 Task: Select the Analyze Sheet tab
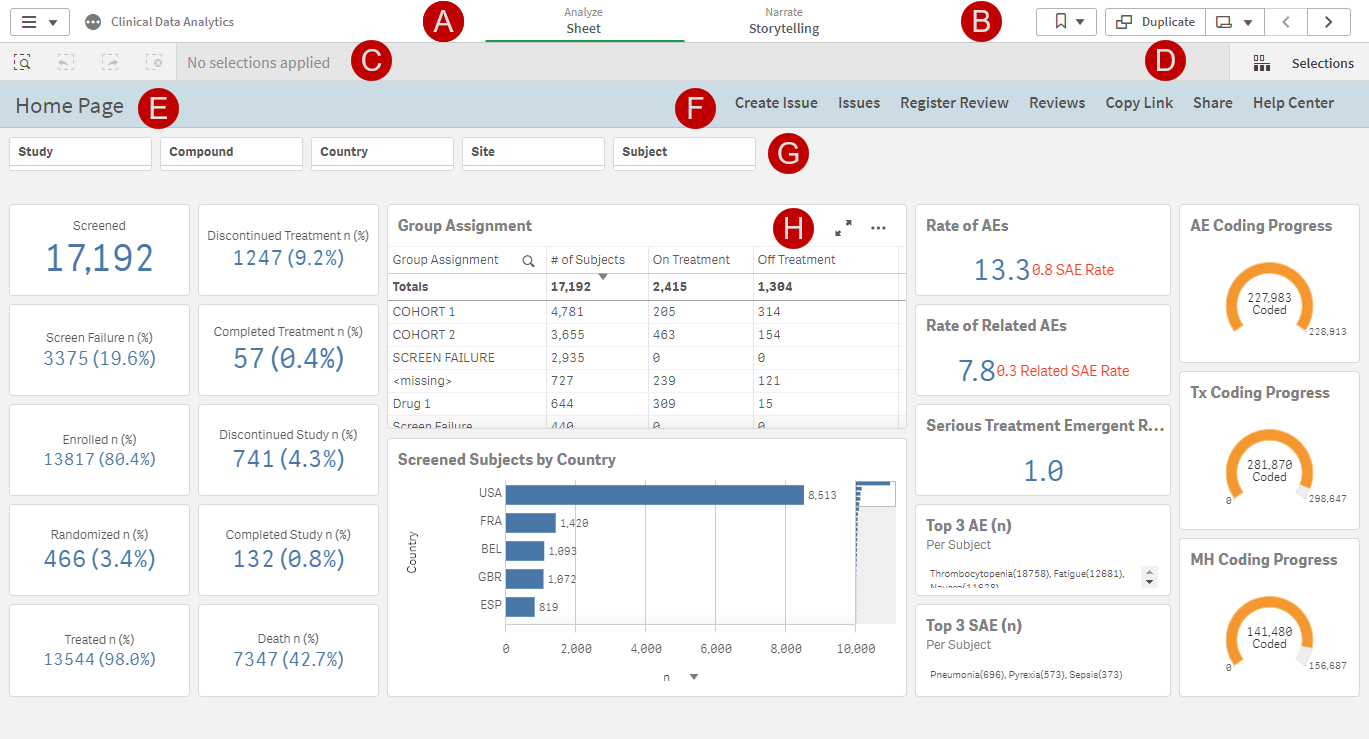584,21
